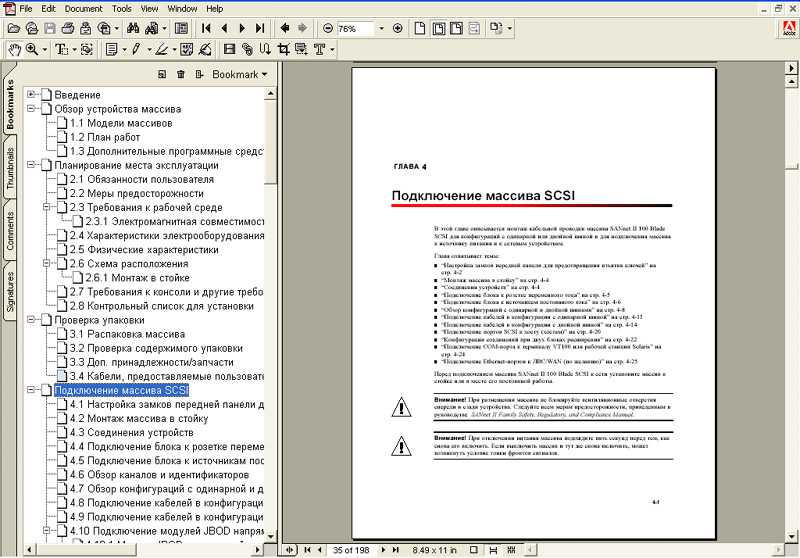Expand the Введение bookmark node
Image resolution: width=800 pixels, height=558 pixels.
31,95
